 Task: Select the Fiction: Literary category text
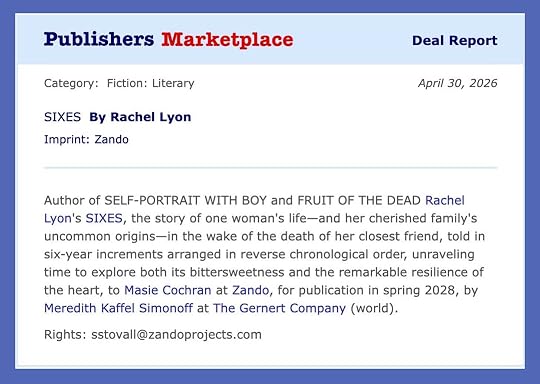pos(150,83)
